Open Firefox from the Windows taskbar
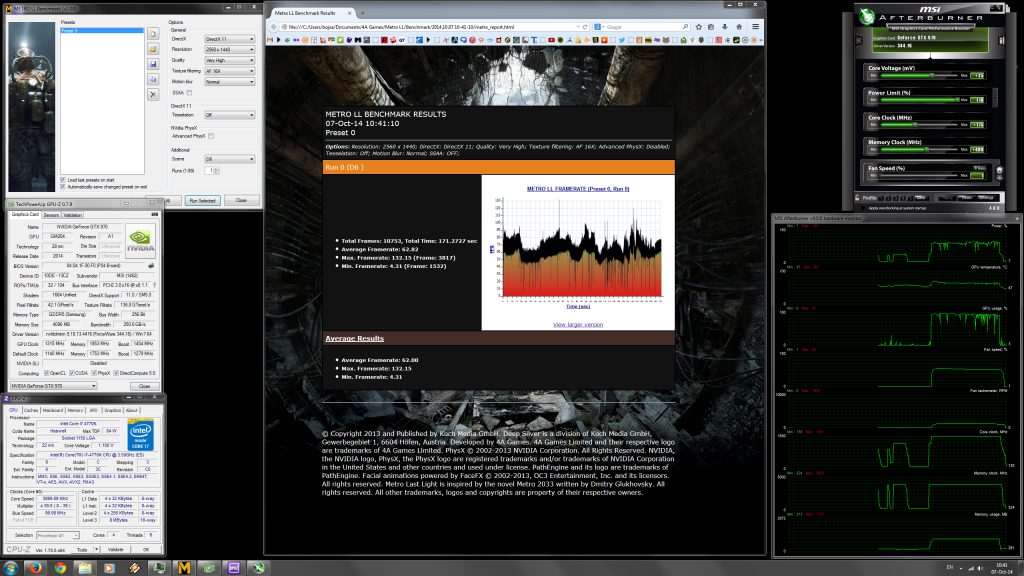Screen dimensions: 1024x576 (x=37, y=567)
